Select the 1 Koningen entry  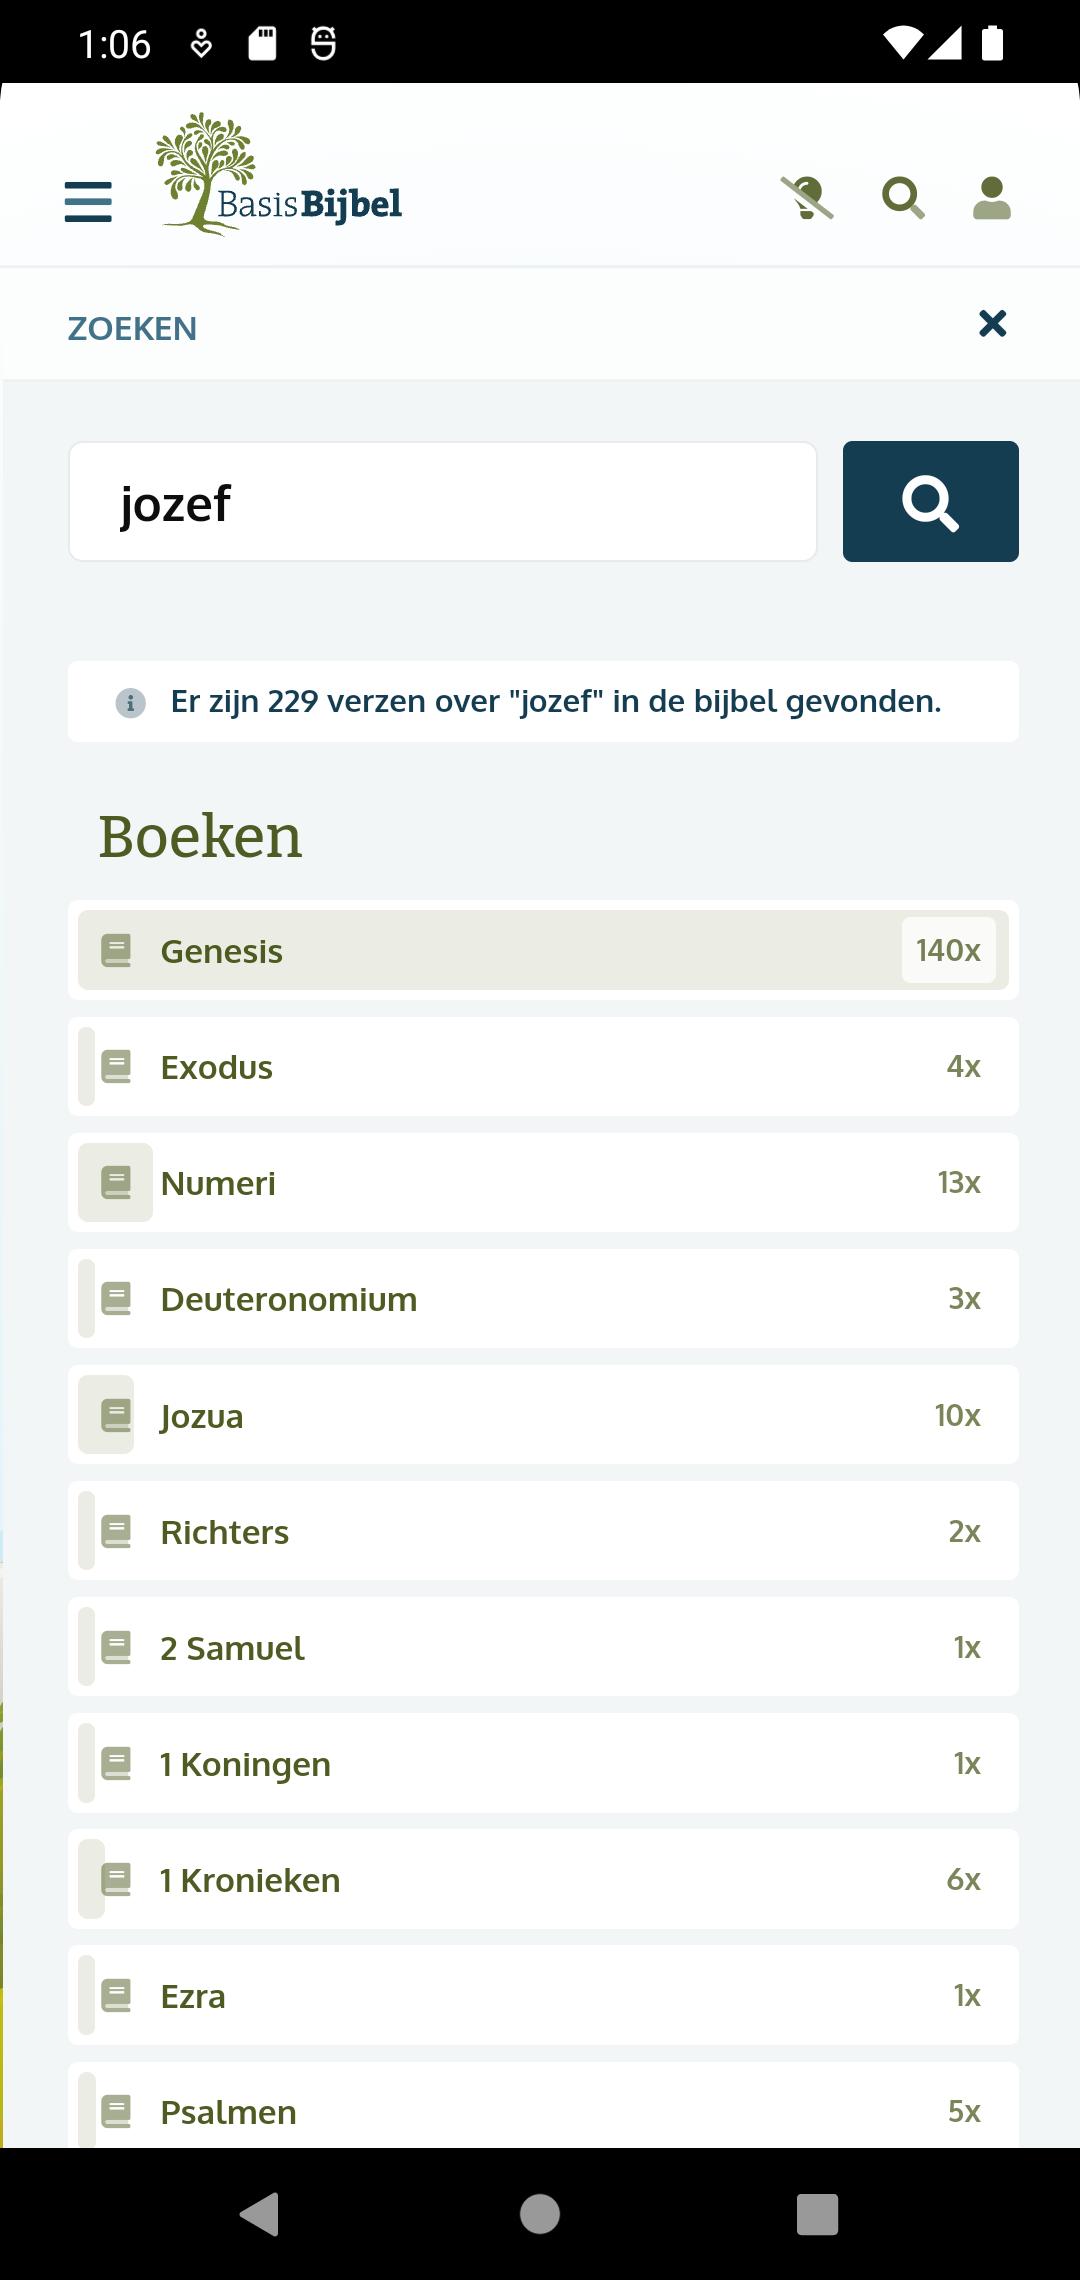pyautogui.click(x=543, y=1763)
